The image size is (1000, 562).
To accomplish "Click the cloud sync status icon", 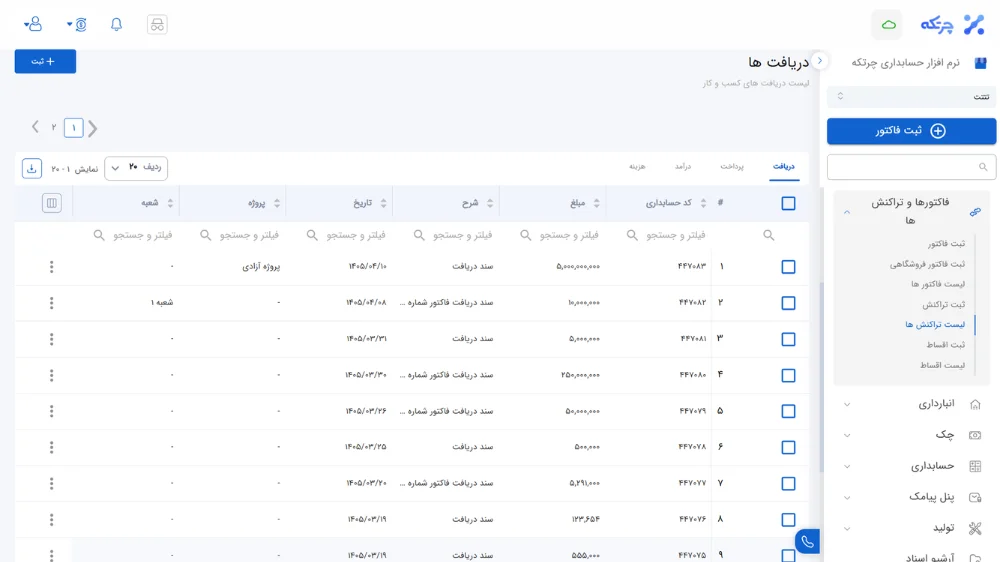I will point(888,25).
